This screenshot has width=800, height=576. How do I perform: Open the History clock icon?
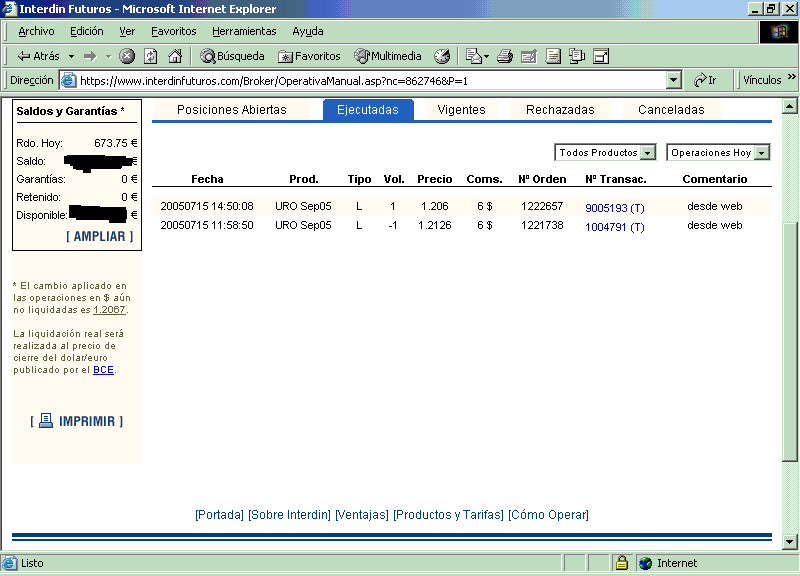(x=442, y=56)
